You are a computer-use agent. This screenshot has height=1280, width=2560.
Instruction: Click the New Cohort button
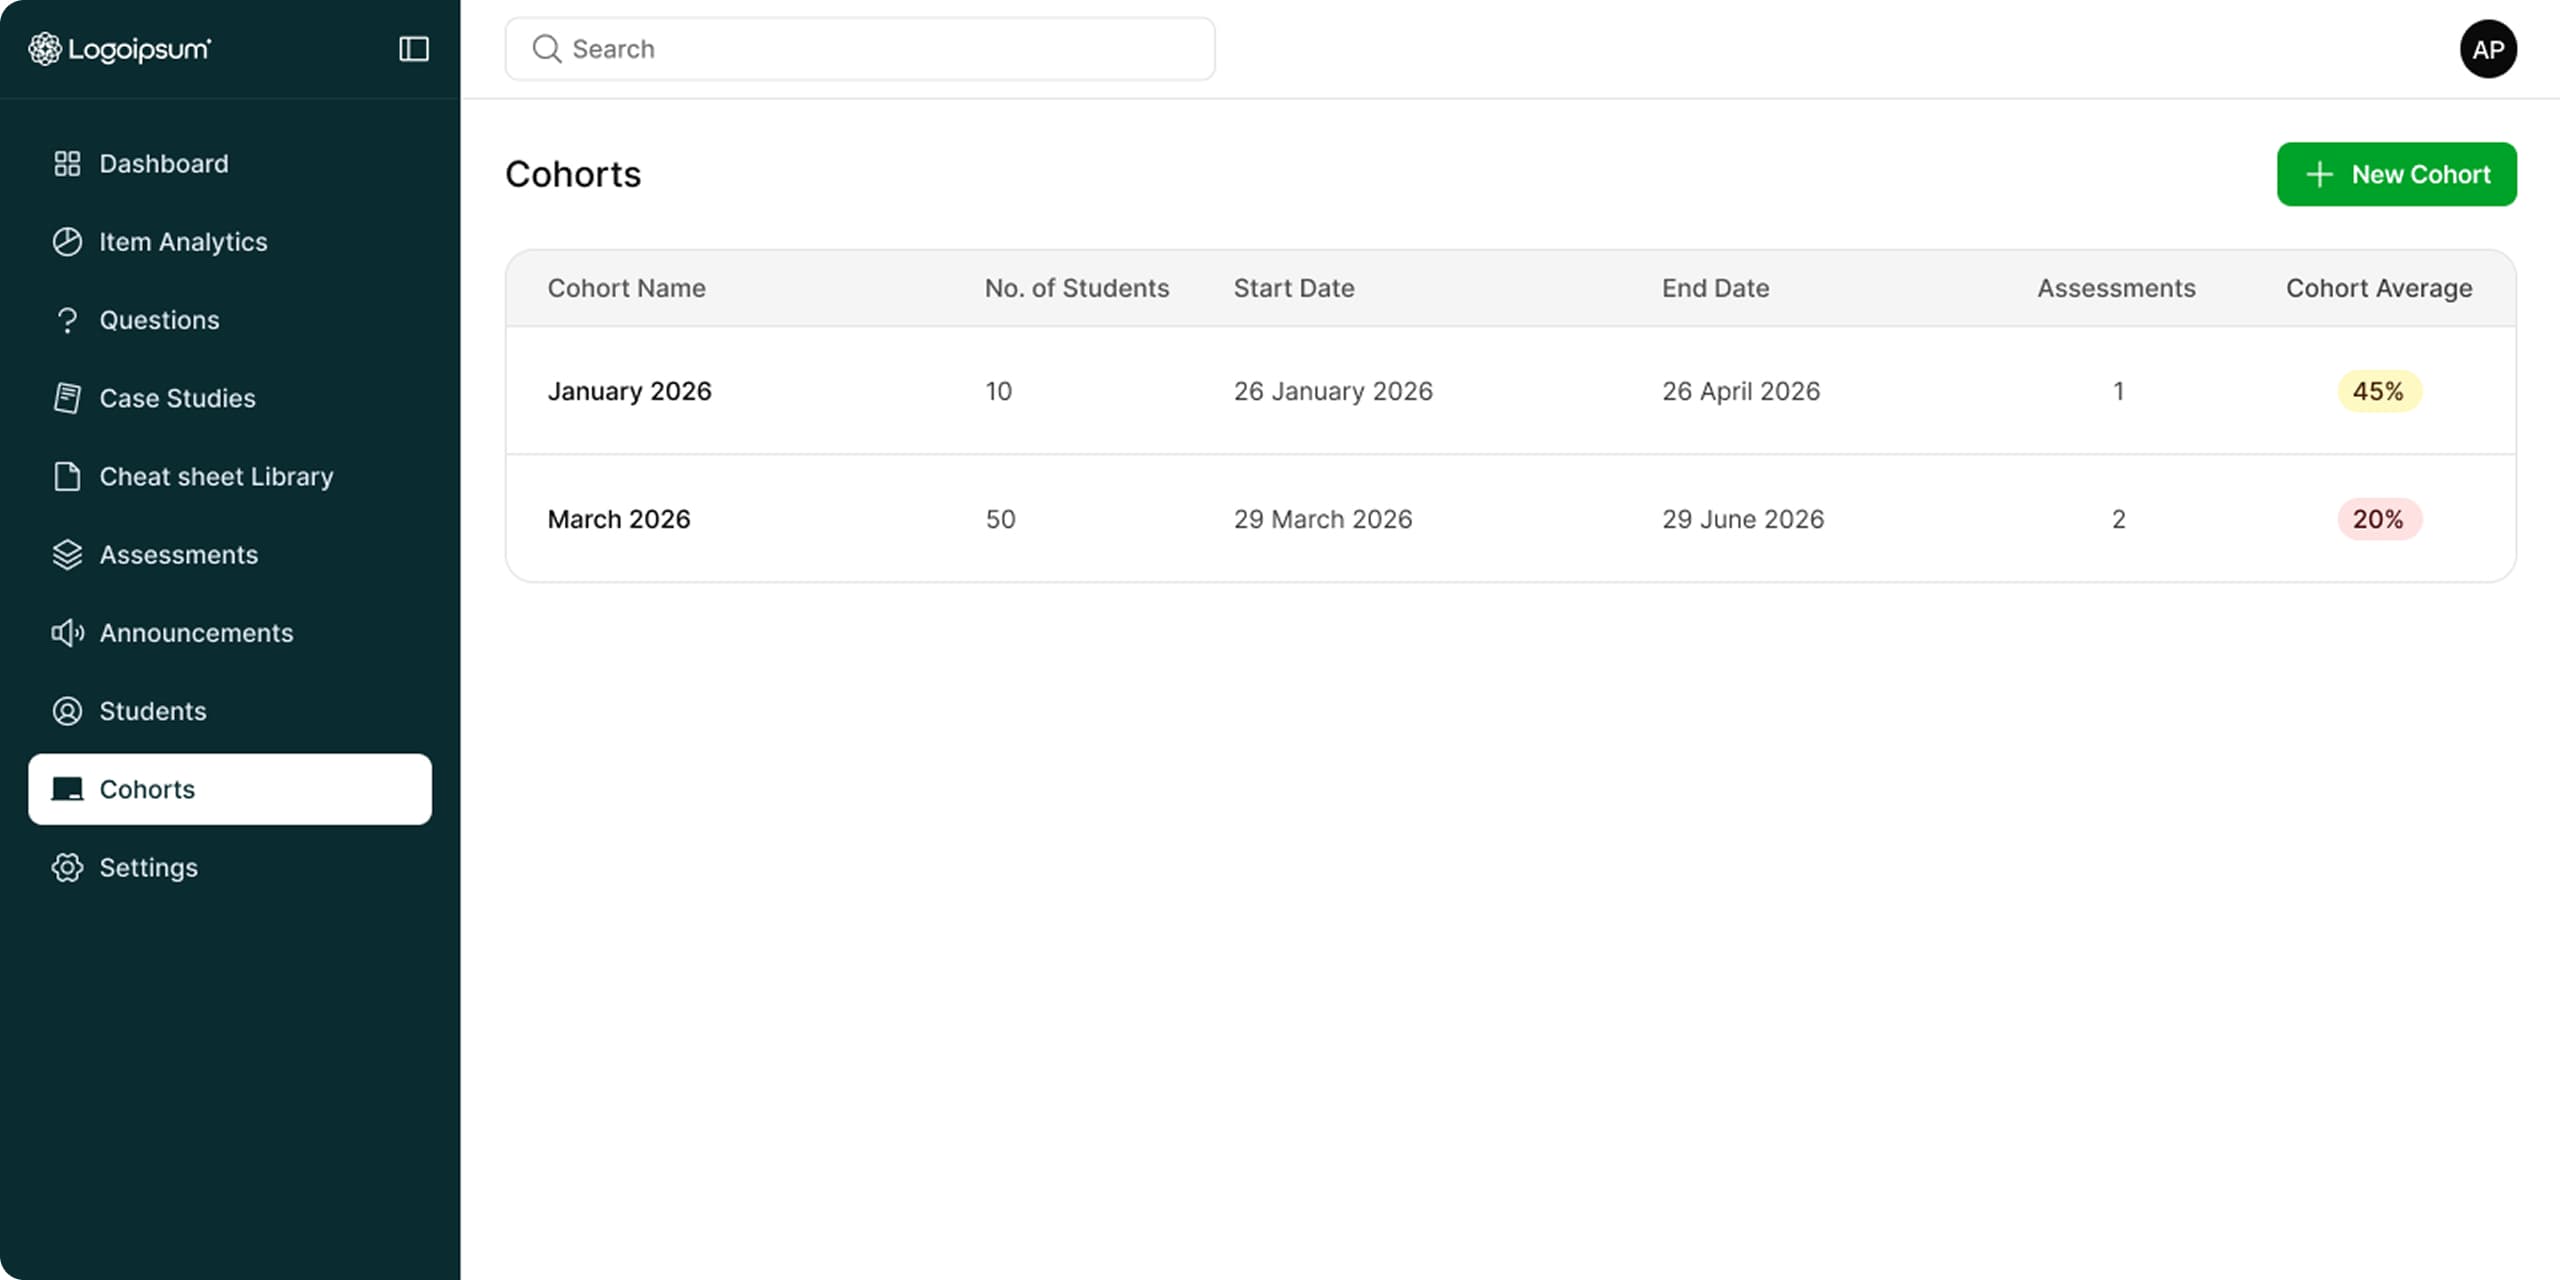pos(2396,174)
